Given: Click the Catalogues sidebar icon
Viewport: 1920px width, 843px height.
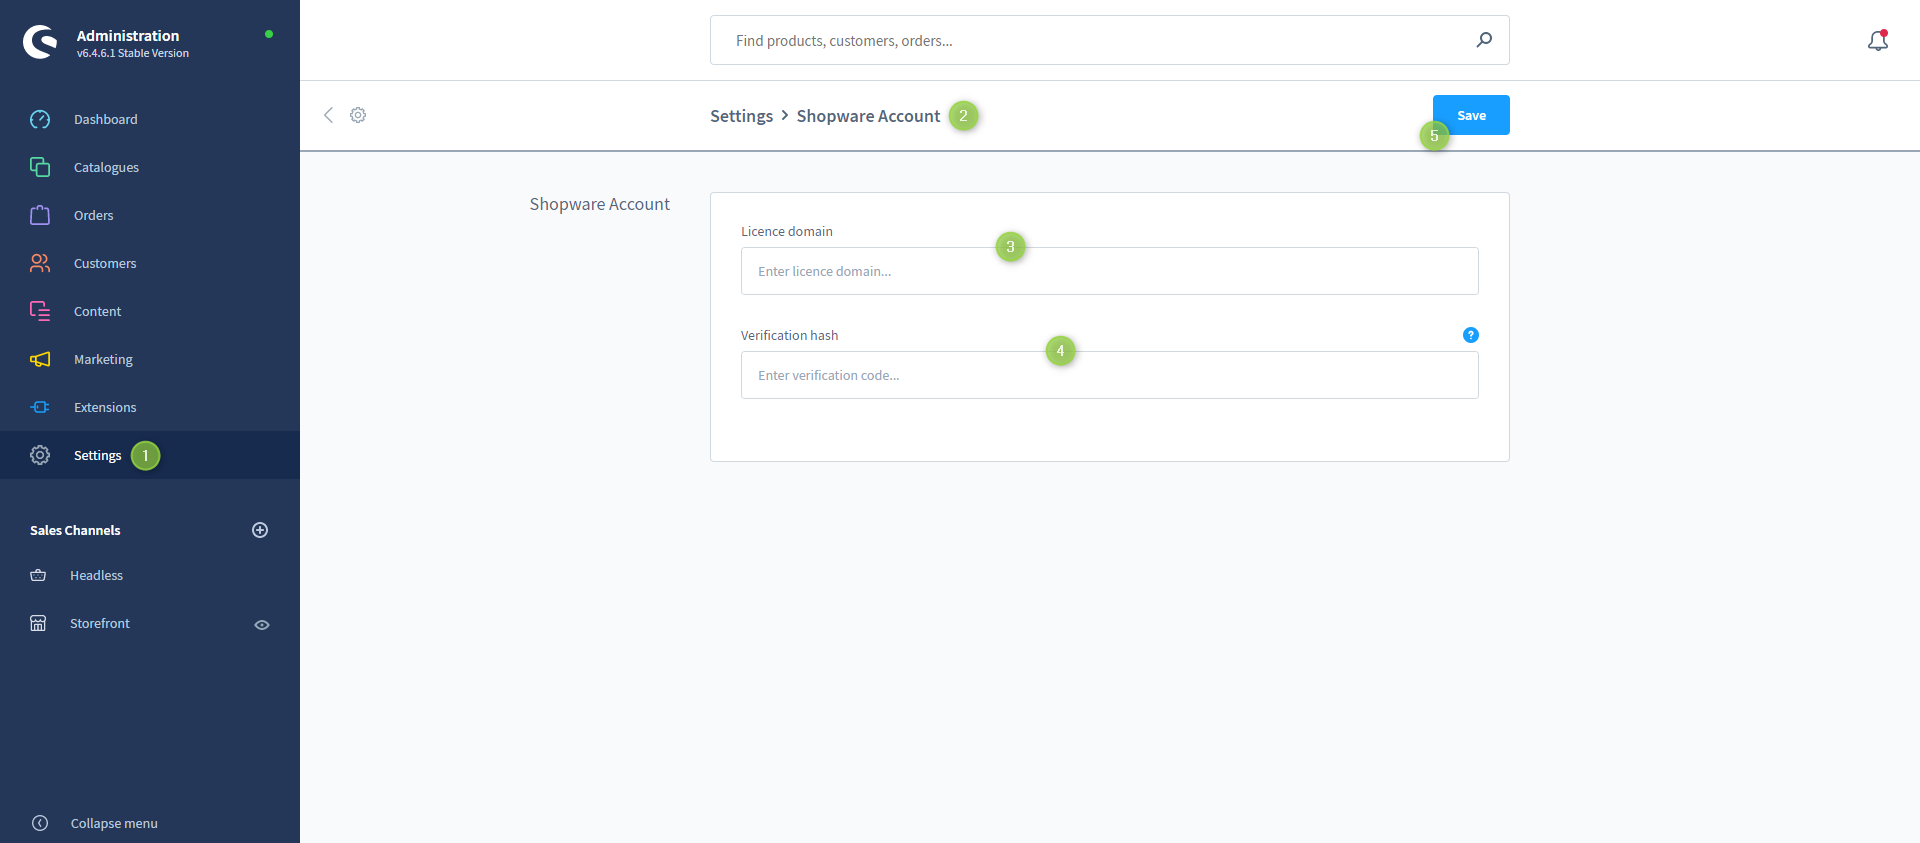Looking at the screenshot, I should [x=40, y=167].
